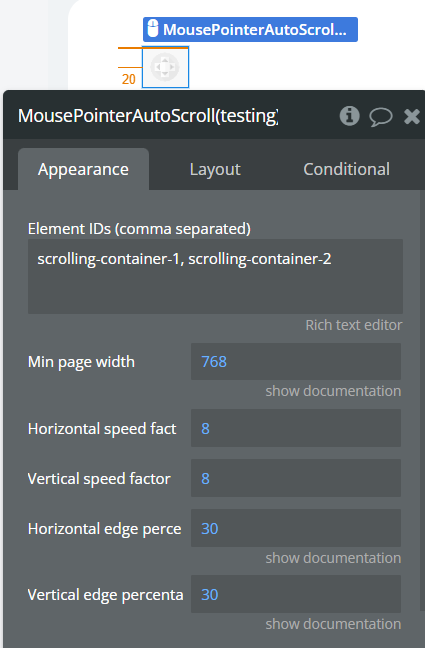Show documentation for Min page width
425x648 pixels.
333,391
